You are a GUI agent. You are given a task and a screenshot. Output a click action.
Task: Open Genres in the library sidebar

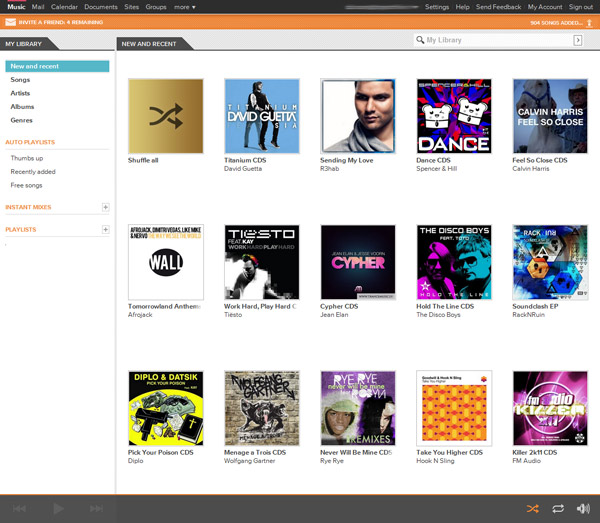[21, 120]
